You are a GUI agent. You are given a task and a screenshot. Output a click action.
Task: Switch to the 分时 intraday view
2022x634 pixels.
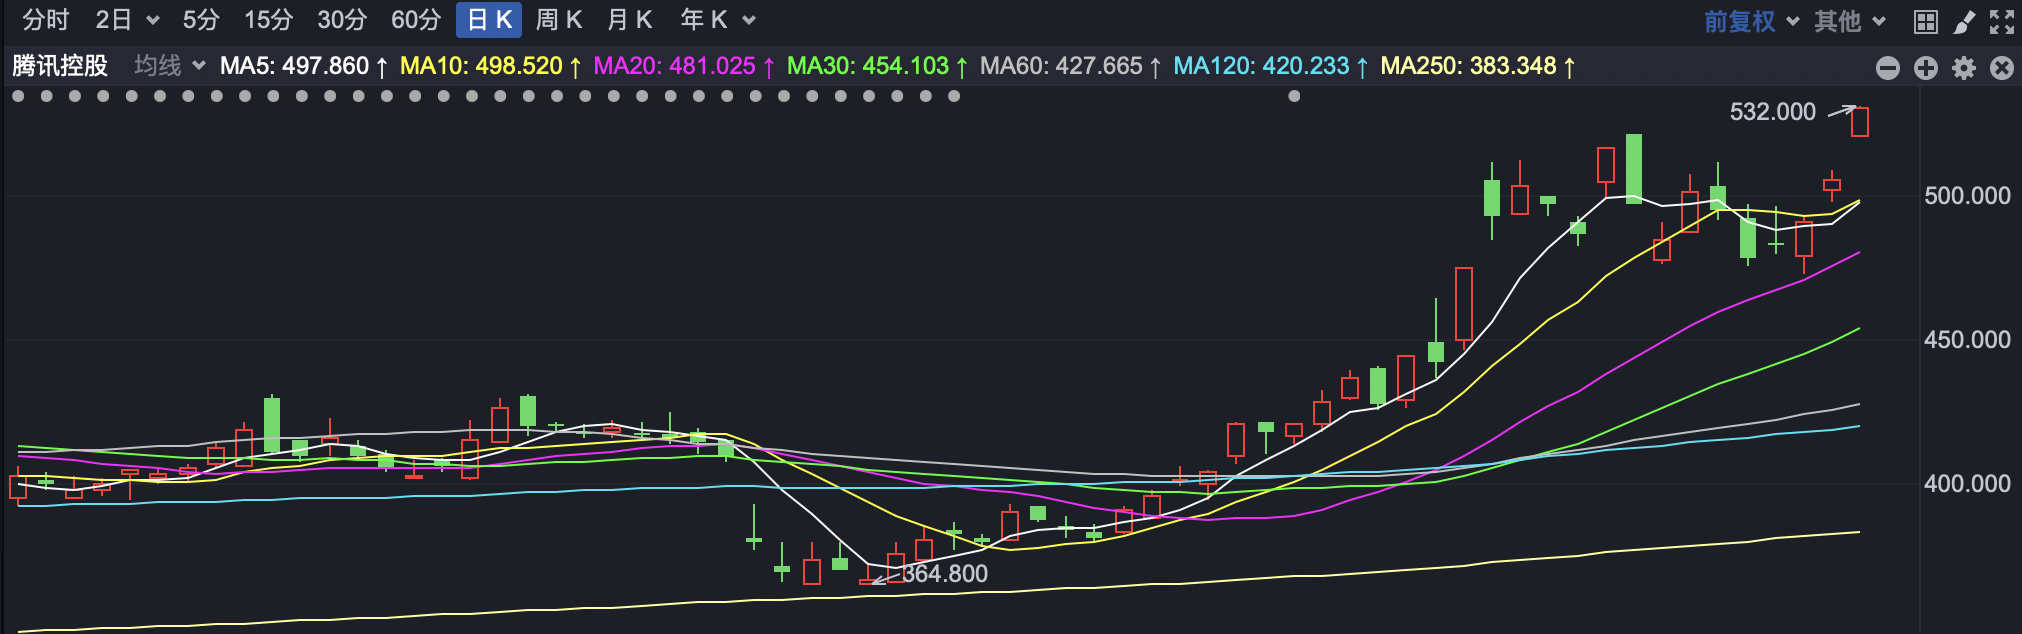46,20
